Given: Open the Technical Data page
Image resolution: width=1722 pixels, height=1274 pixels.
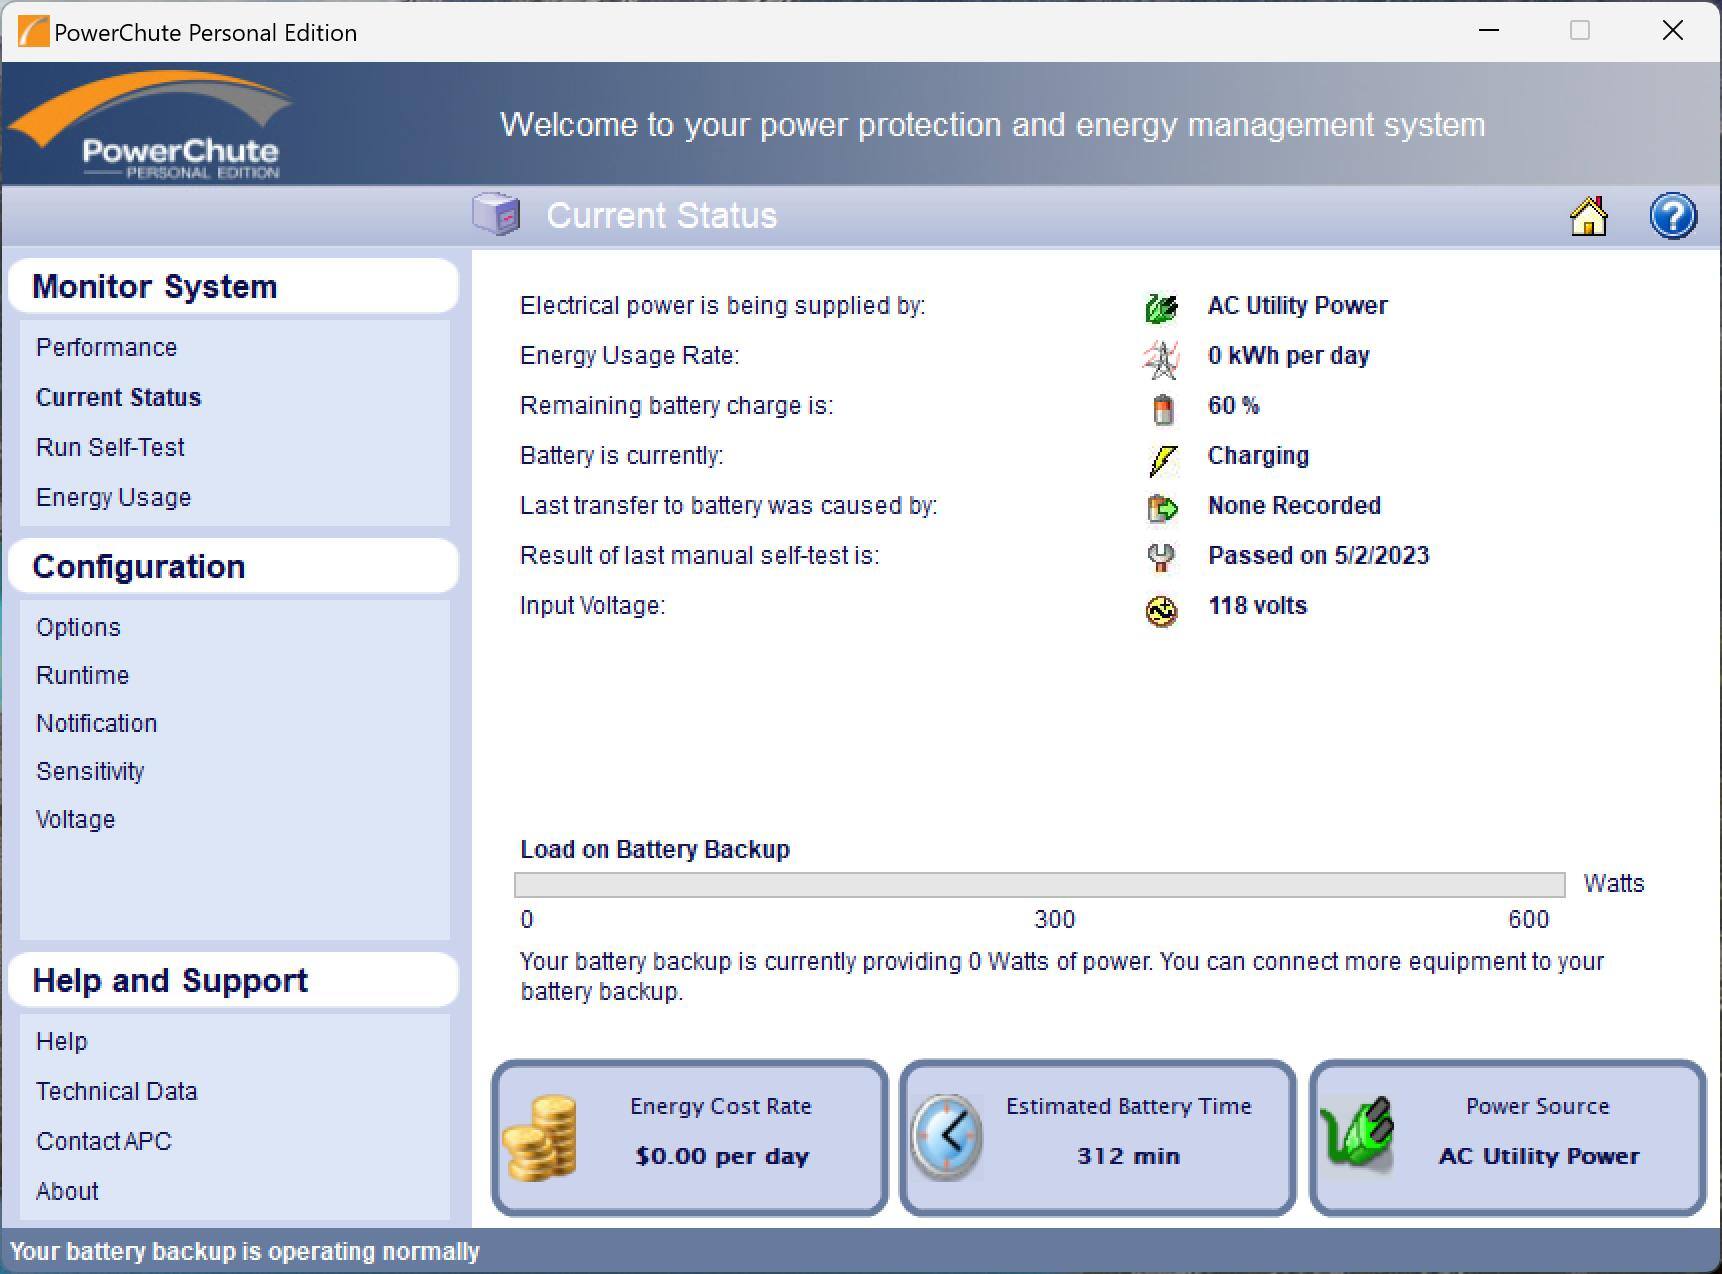Looking at the screenshot, I should point(116,1091).
